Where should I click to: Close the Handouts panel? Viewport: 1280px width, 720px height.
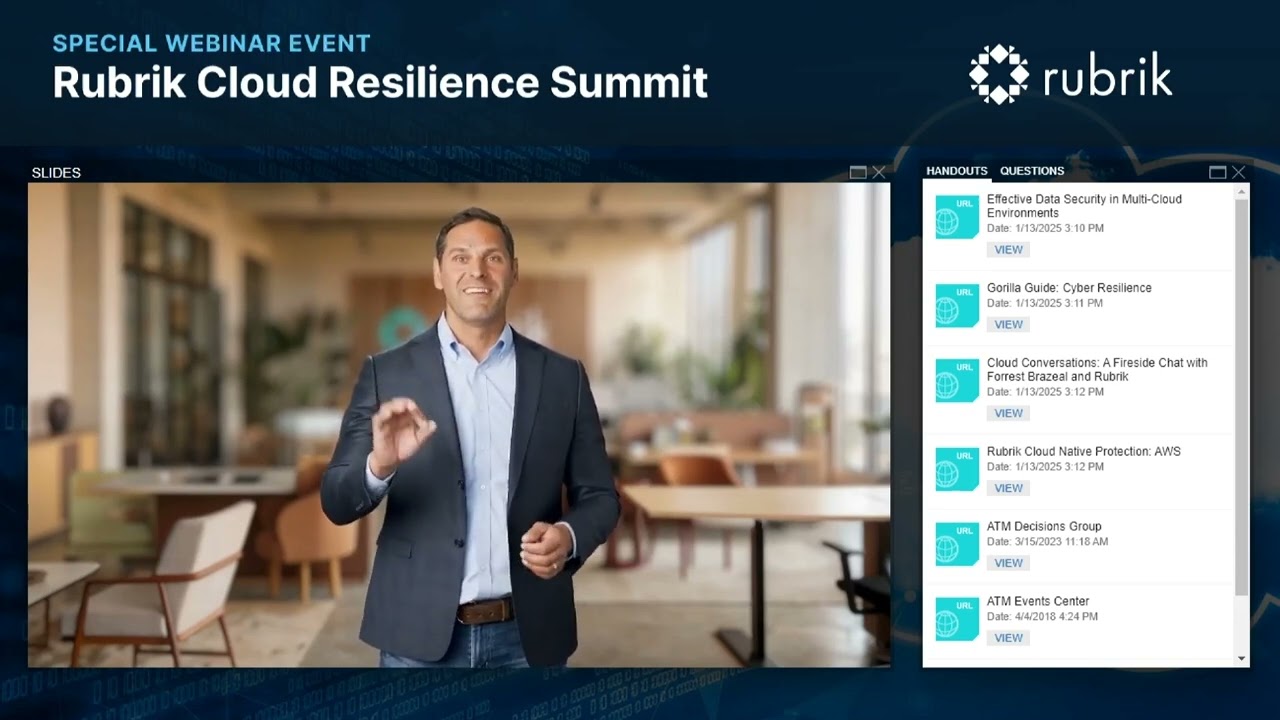tap(1239, 172)
